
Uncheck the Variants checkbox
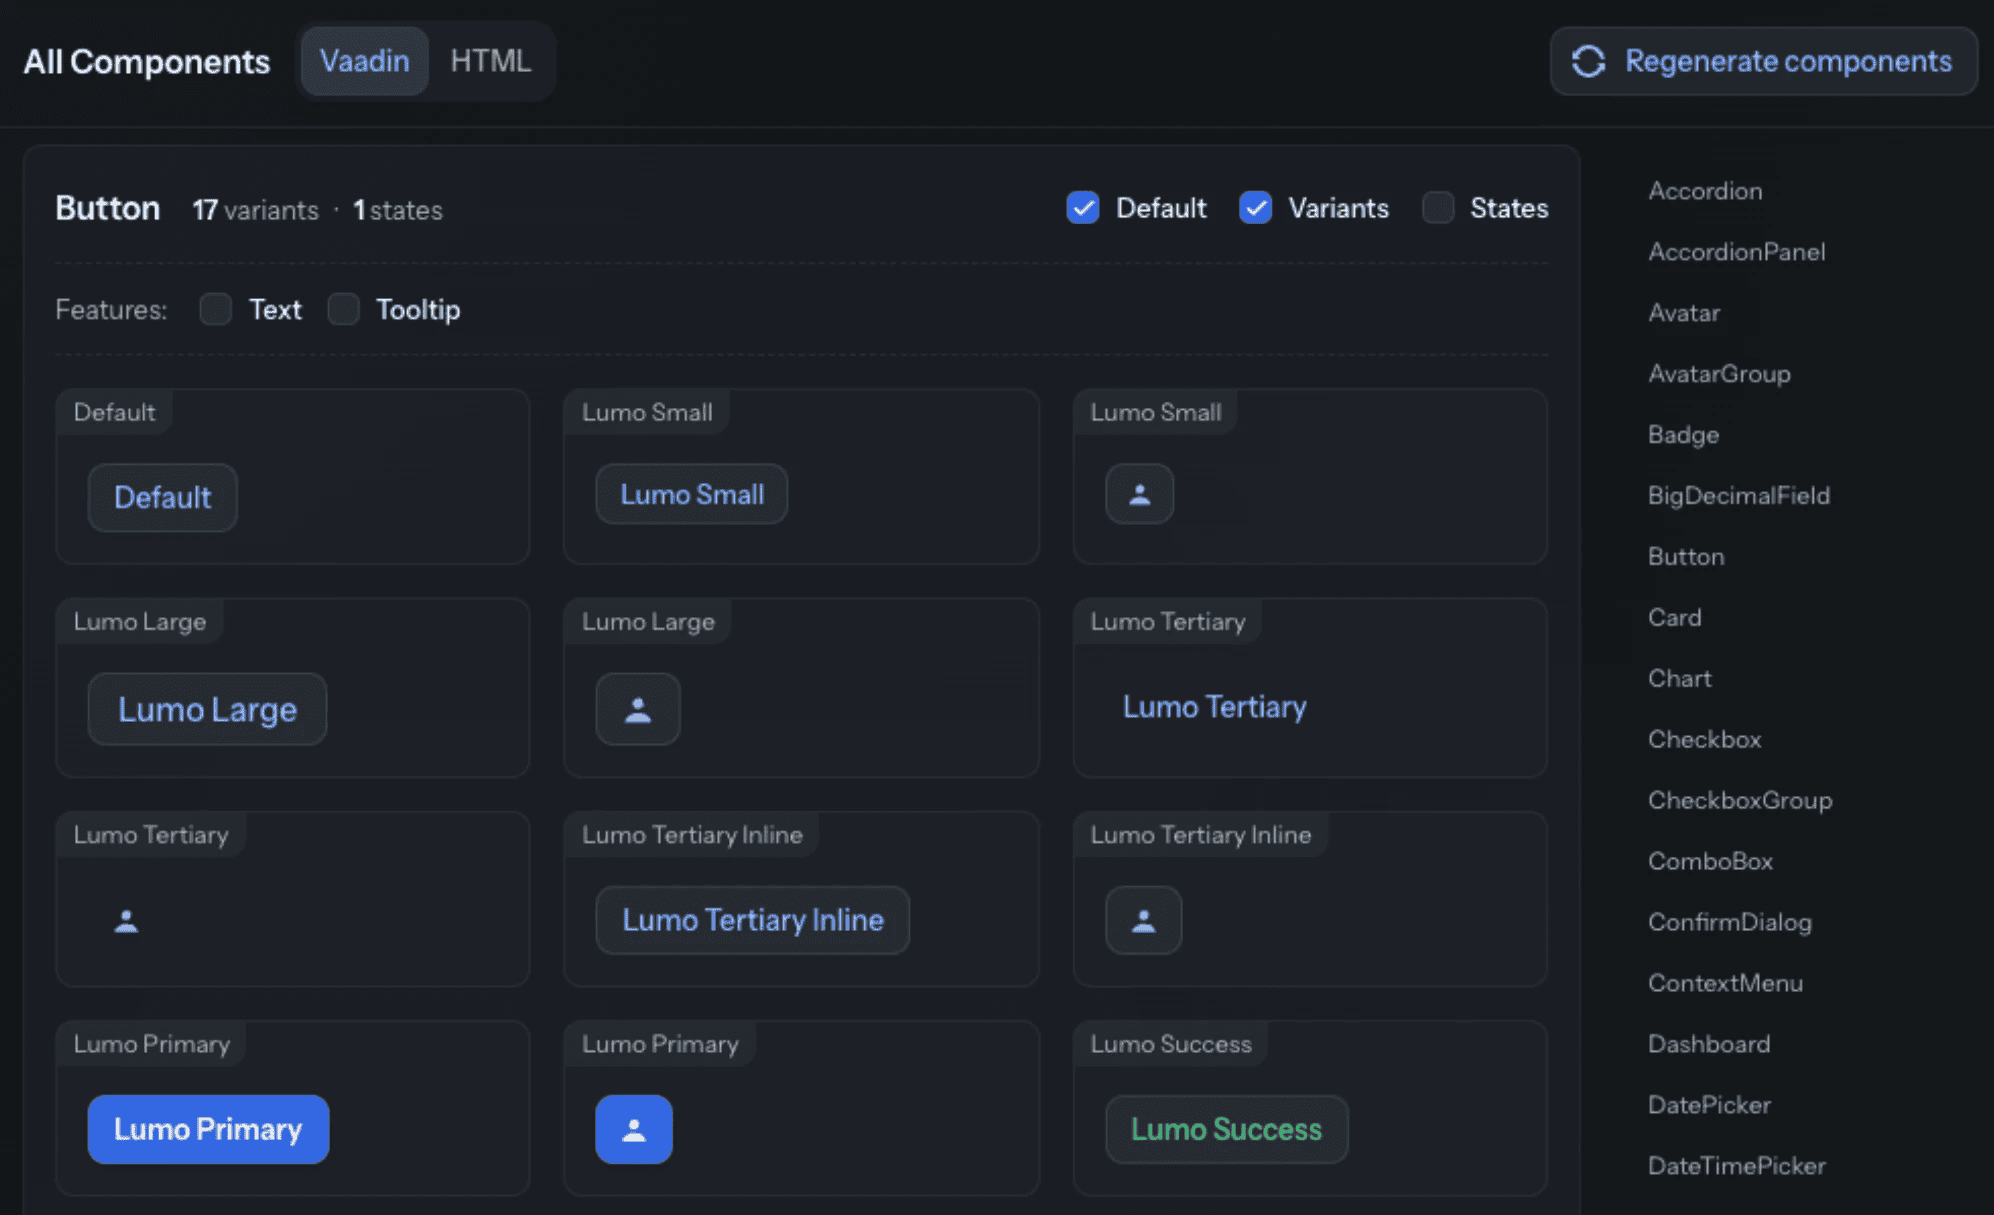pyautogui.click(x=1255, y=208)
